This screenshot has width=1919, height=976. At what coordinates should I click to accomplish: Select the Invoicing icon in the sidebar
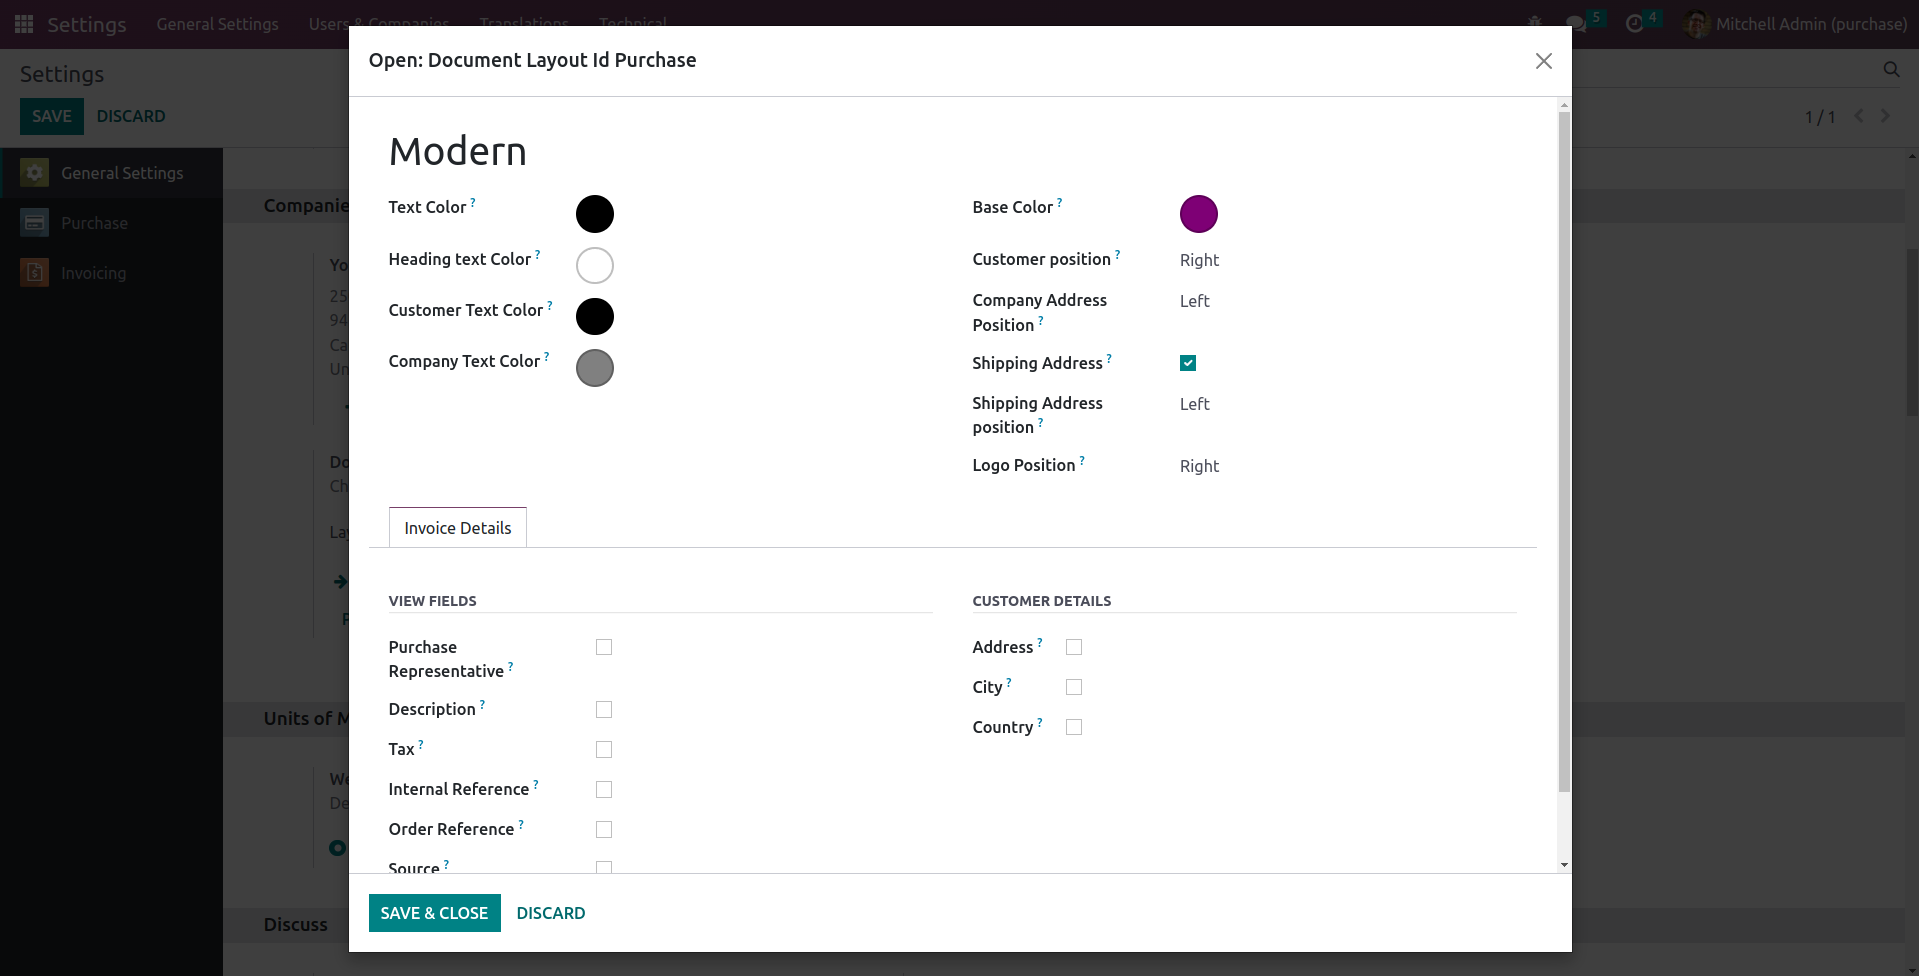pyautogui.click(x=35, y=273)
